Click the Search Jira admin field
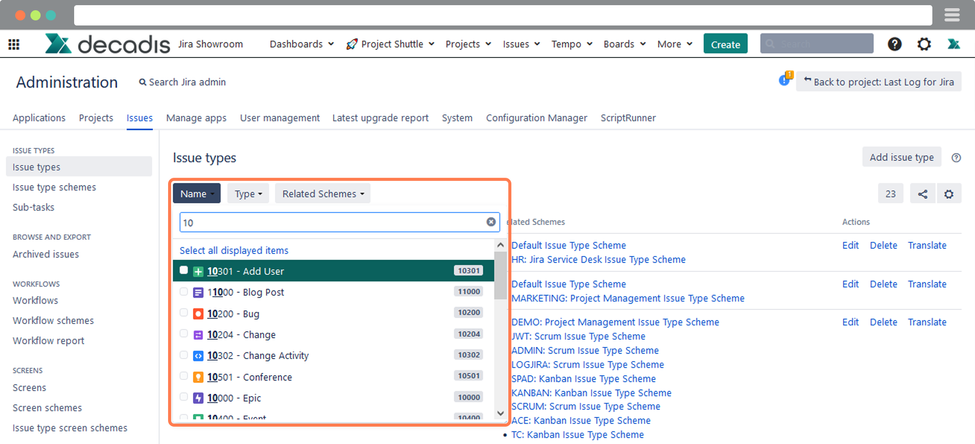The width and height of the screenshot is (975, 444). pos(183,82)
